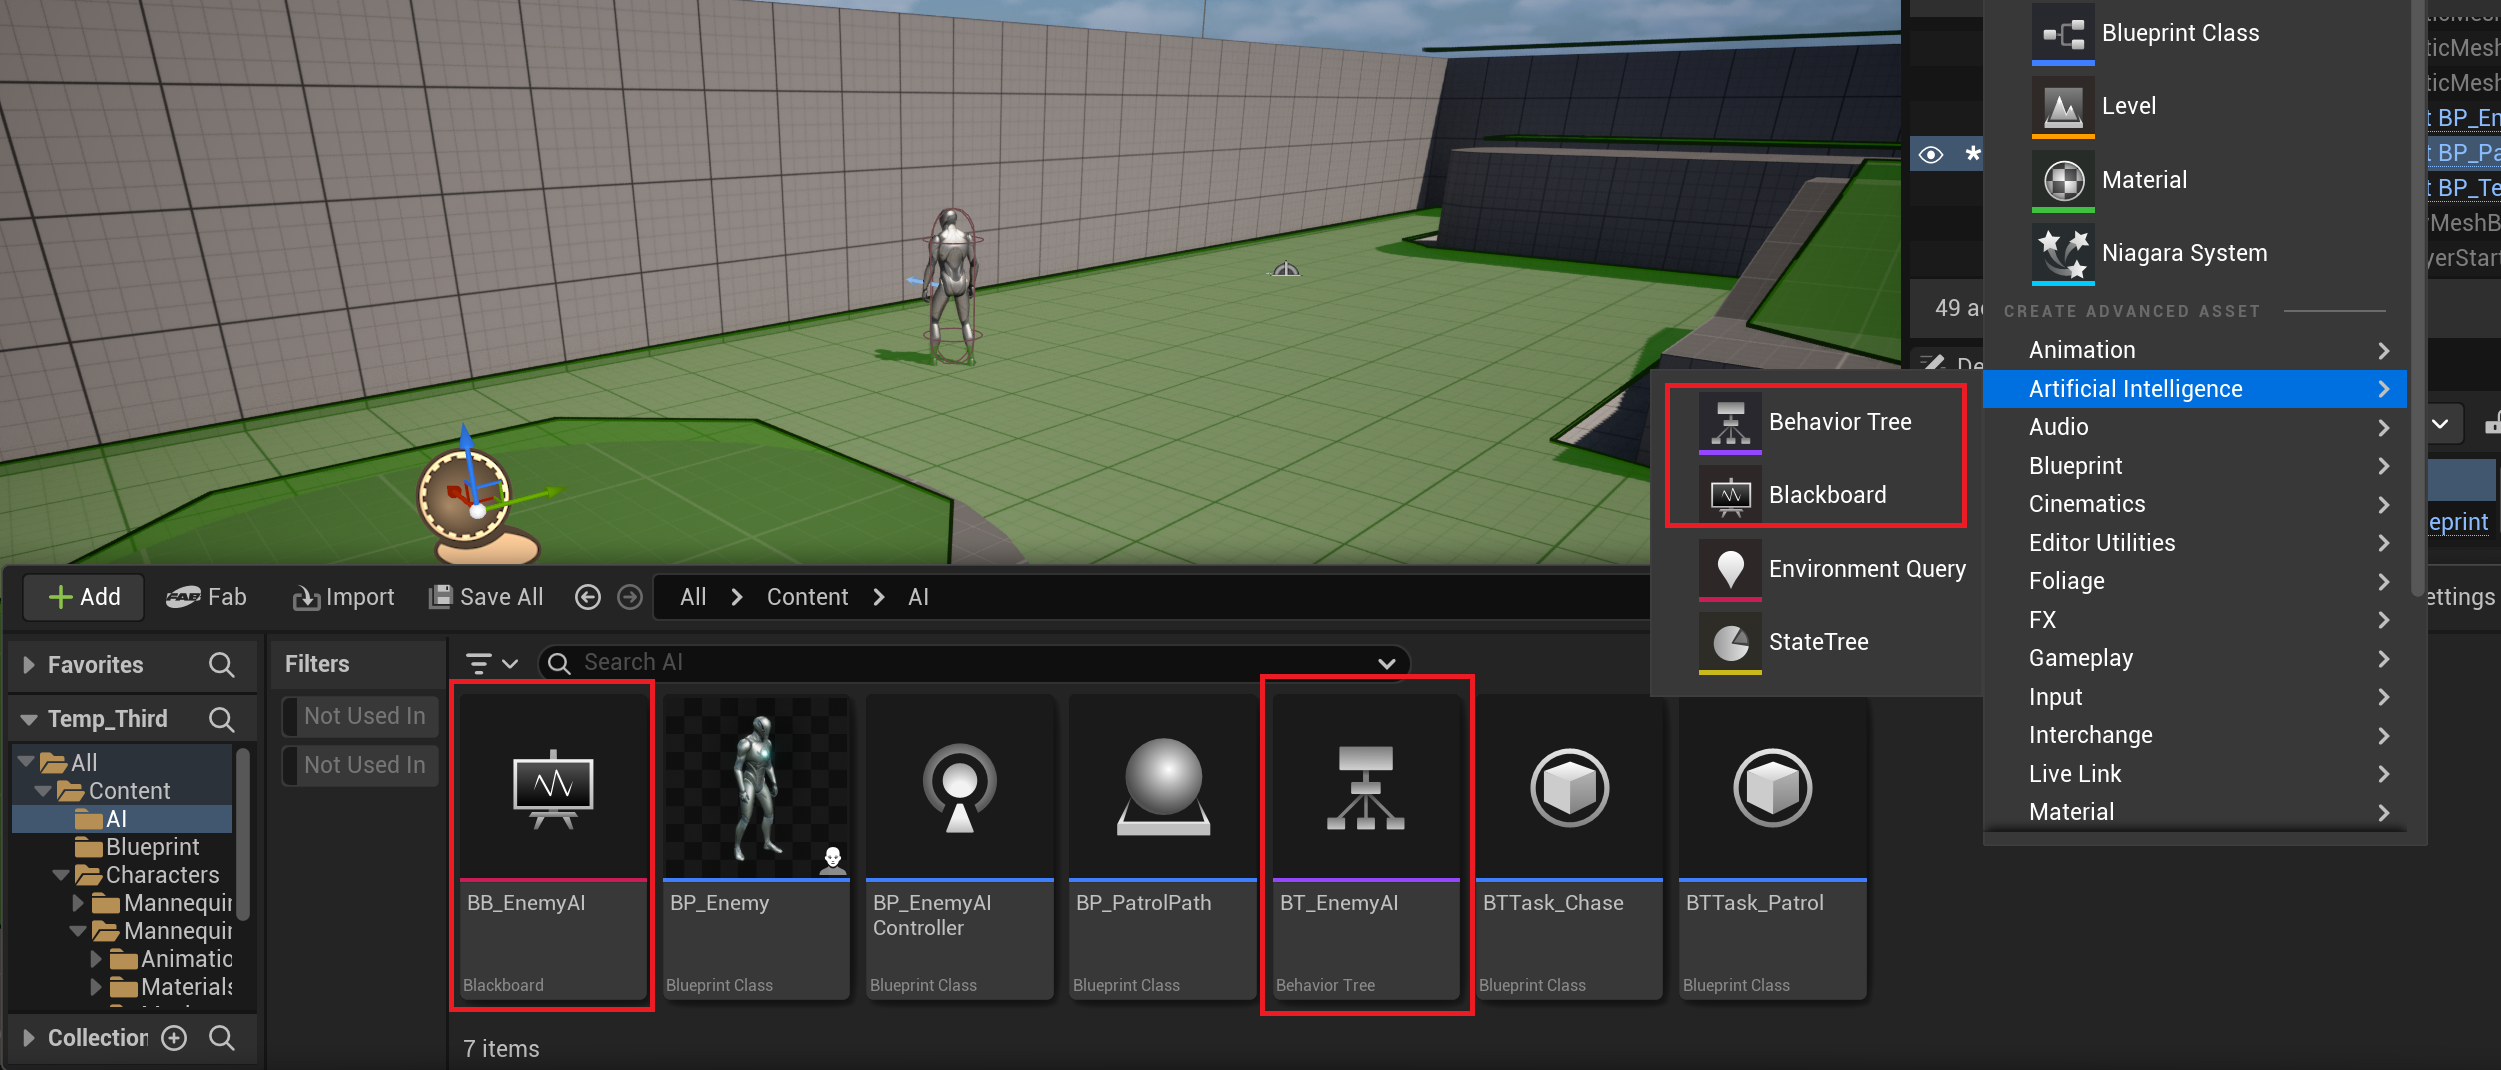Open the Blueprint advanced asset submenu
This screenshot has width=2501, height=1070.
click(x=2196, y=466)
